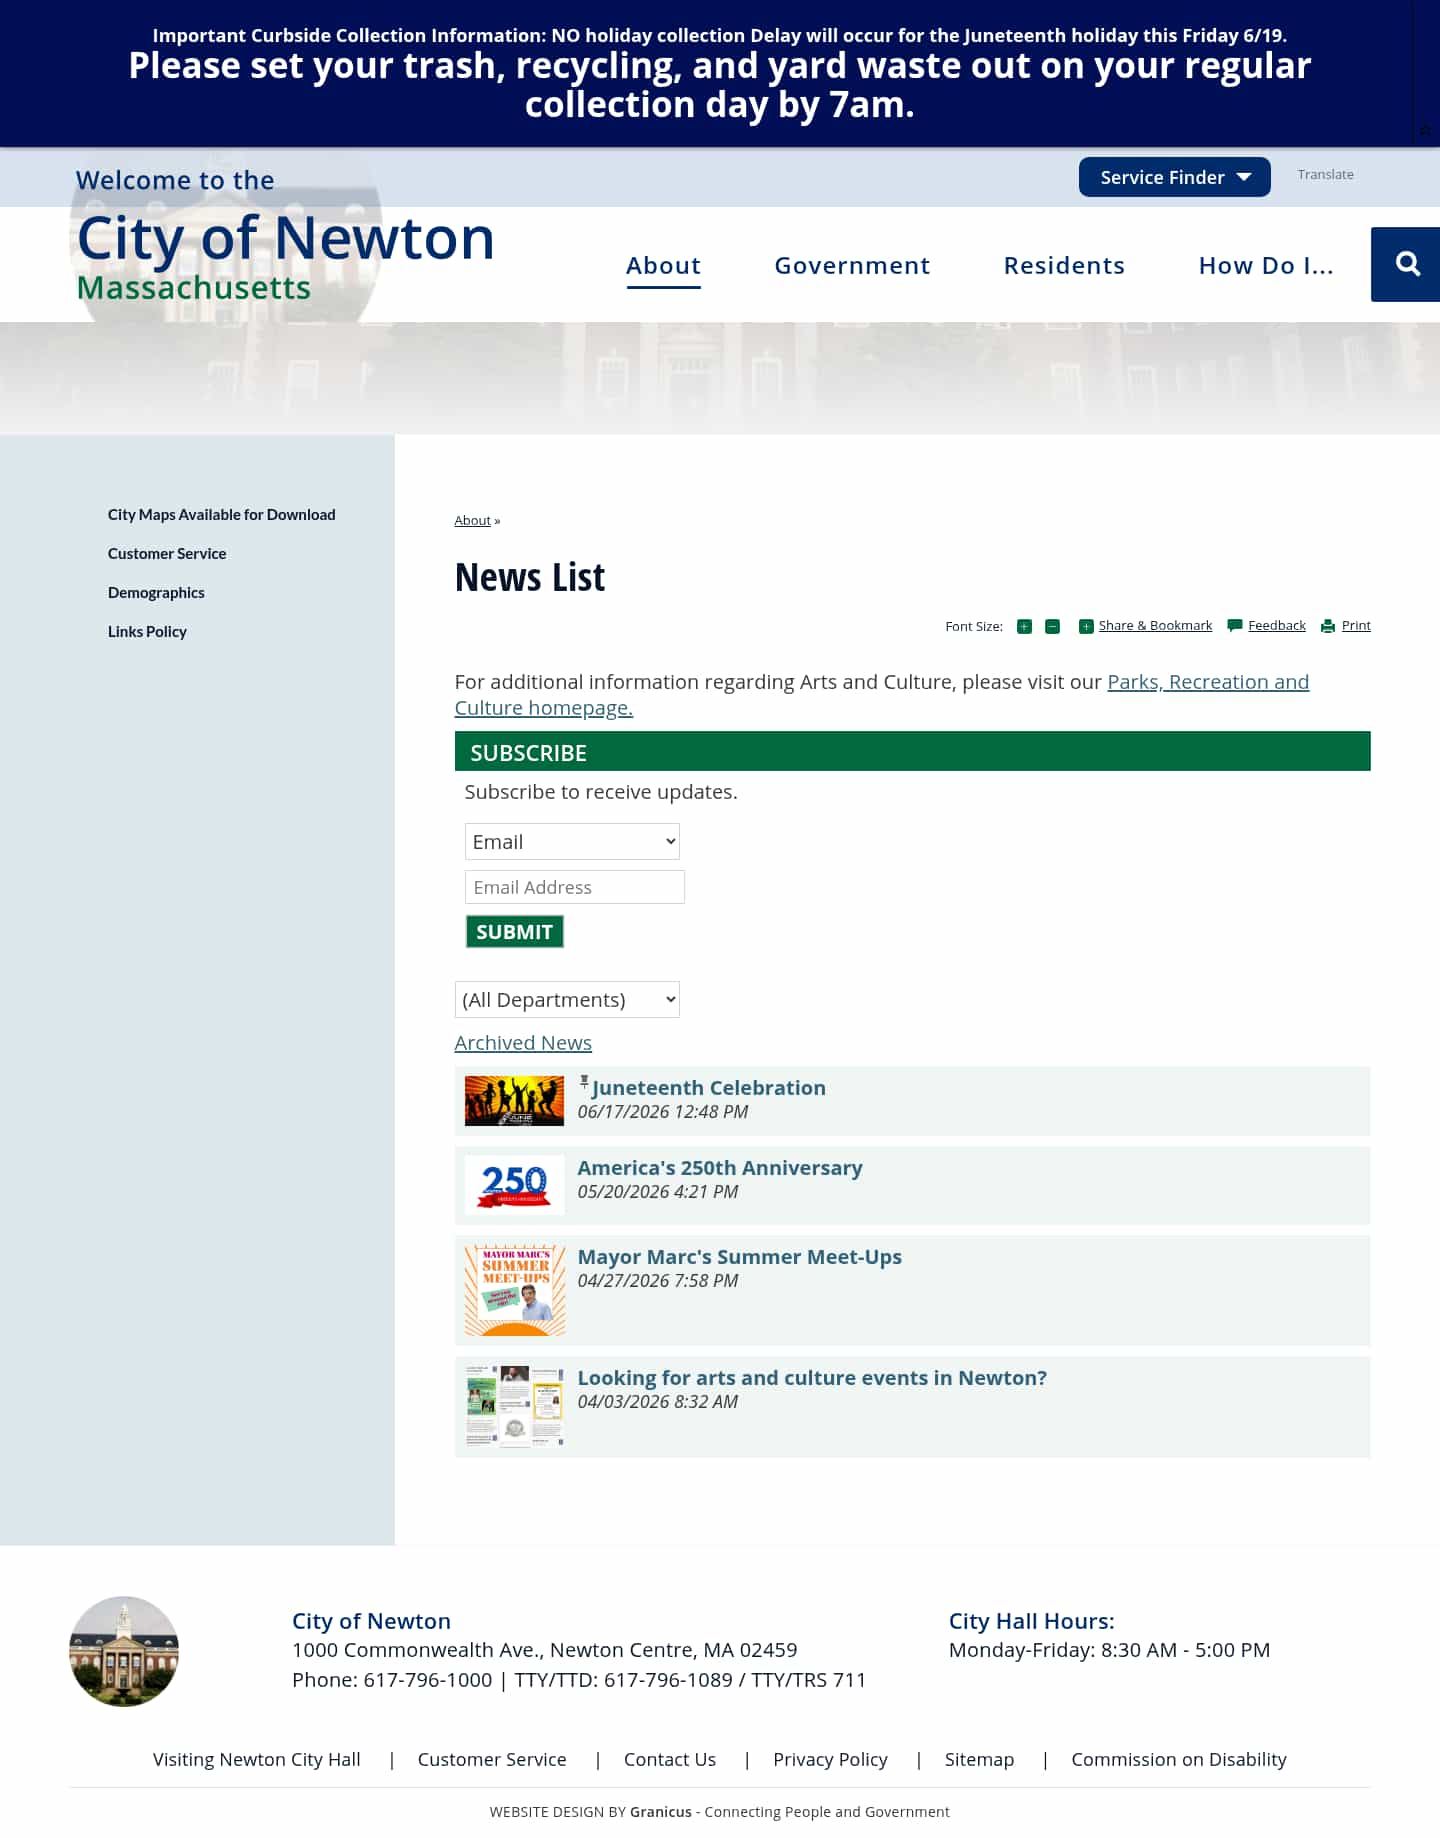This screenshot has width=1440, height=1838.
Task: Open Looking for arts and culture events article
Action: pyautogui.click(x=812, y=1378)
